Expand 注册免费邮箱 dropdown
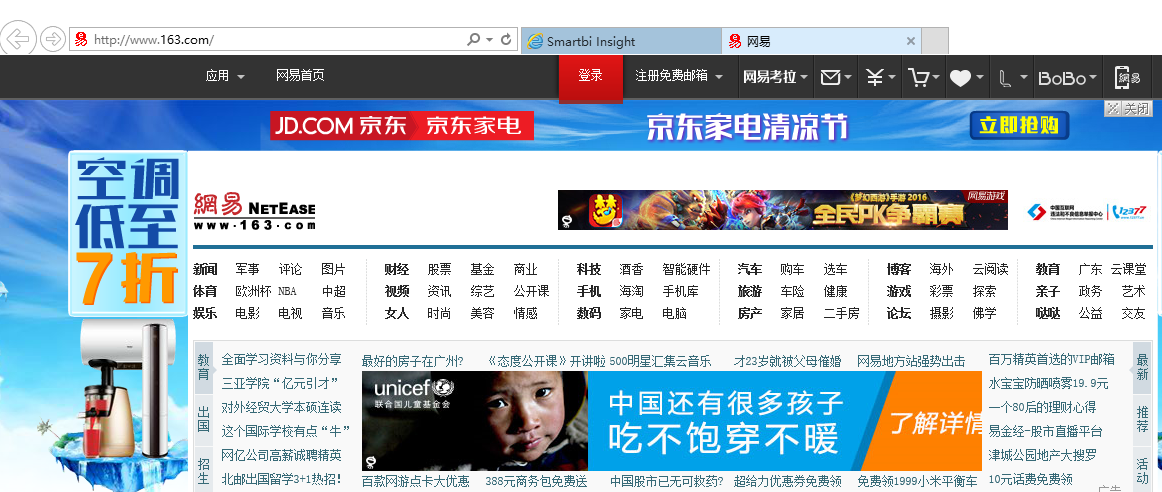The height and width of the screenshot is (492, 1162). pos(679,76)
